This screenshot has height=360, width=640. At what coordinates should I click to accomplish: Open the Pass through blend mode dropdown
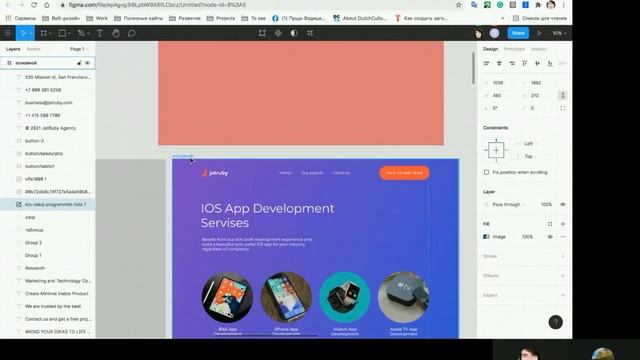point(509,204)
